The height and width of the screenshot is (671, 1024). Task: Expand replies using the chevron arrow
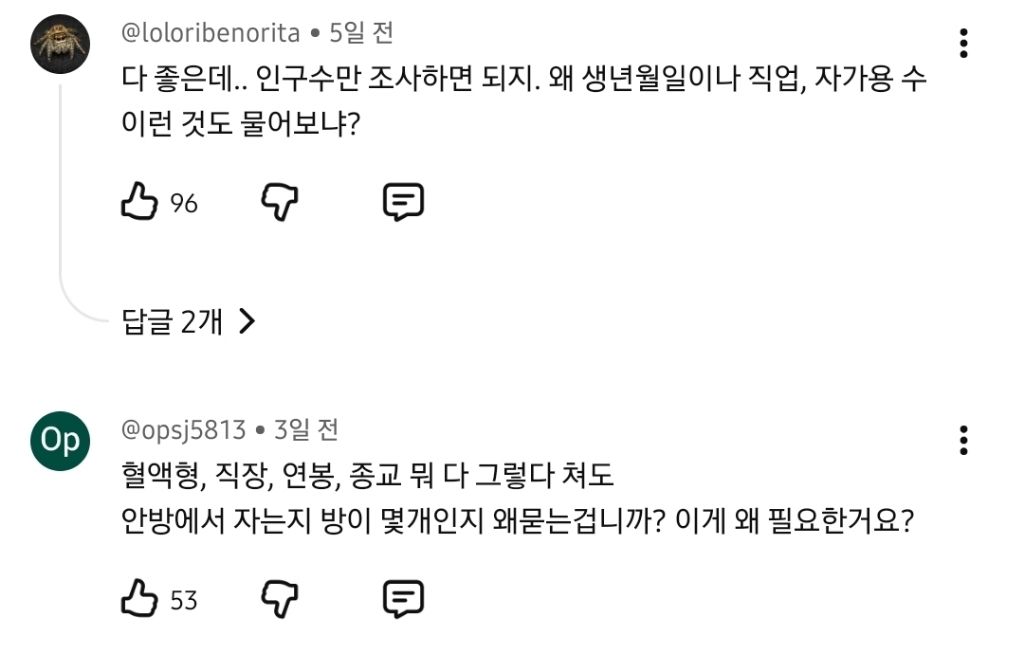click(249, 322)
